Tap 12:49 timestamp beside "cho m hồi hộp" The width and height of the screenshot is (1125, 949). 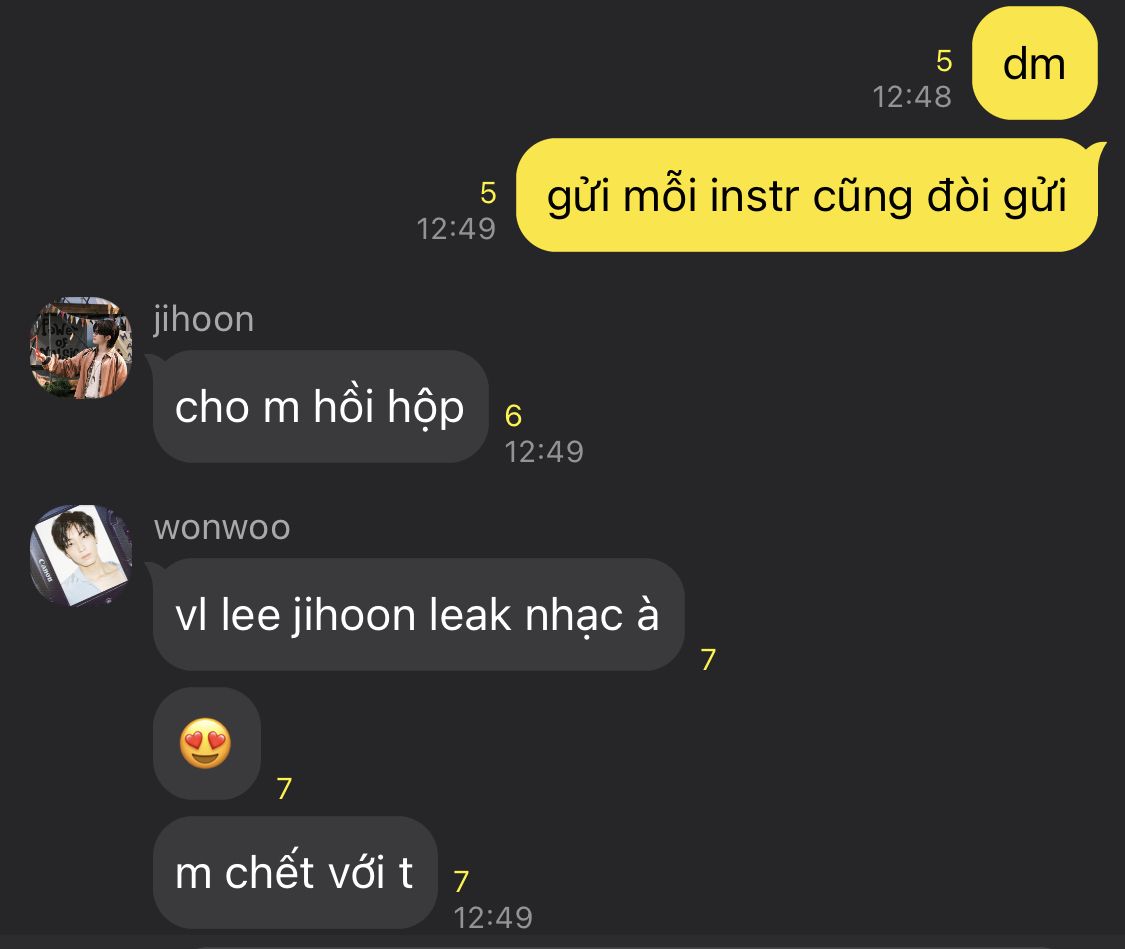pyautogui.click(x=545, y=451)
